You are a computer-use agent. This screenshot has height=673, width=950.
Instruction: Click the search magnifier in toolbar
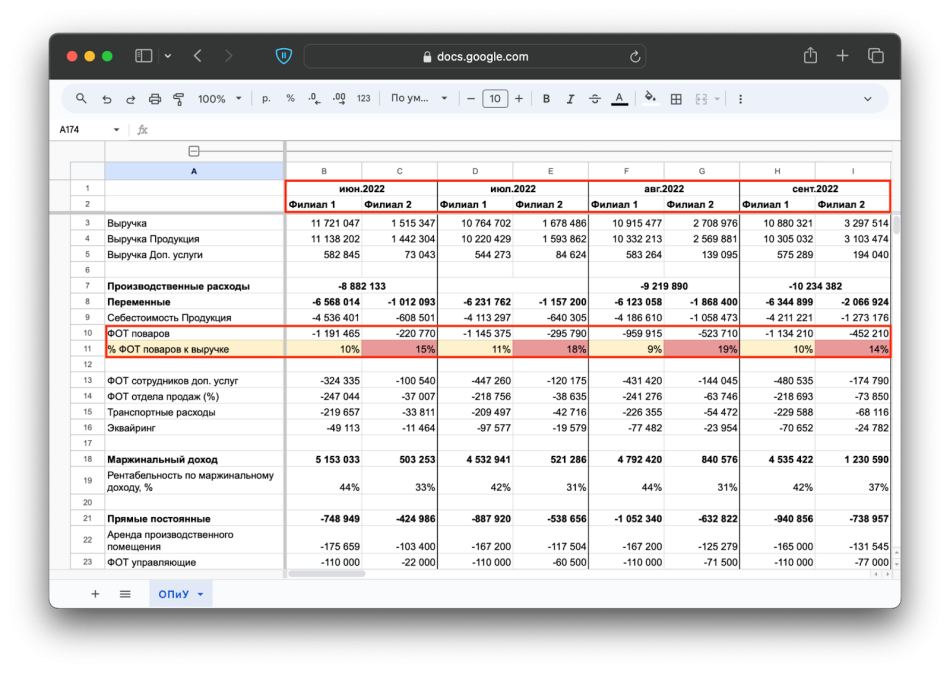(82, 99)
